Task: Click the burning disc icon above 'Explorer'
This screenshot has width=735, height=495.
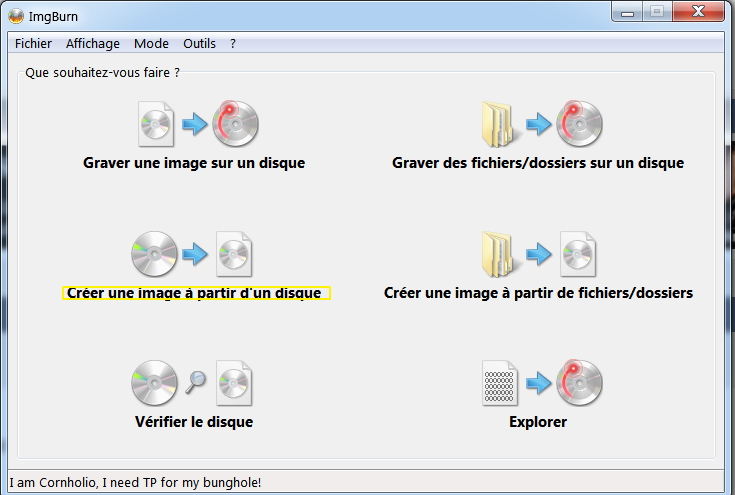Action: click(x=579, y=382)
